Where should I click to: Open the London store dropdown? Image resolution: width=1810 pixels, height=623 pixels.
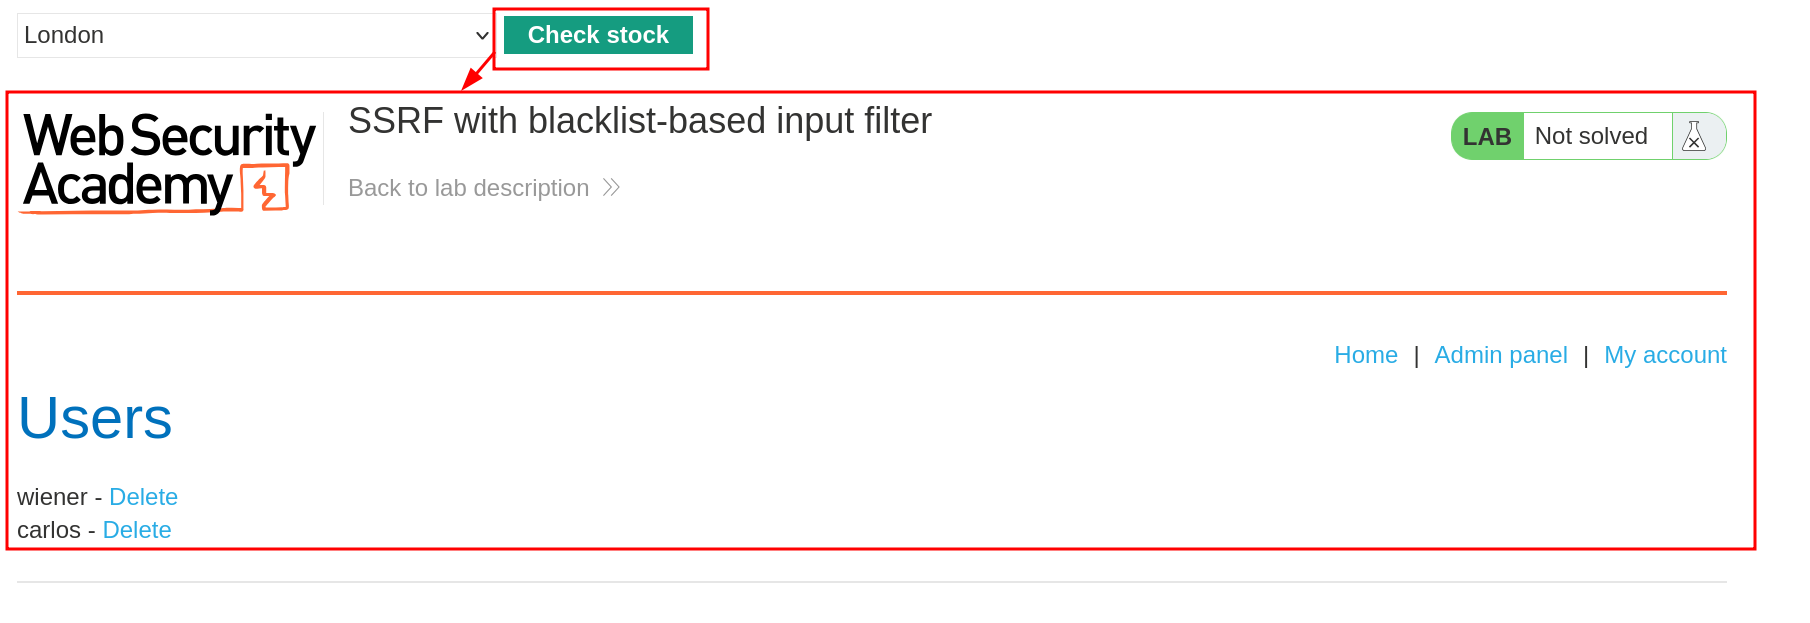coord(250,36)
